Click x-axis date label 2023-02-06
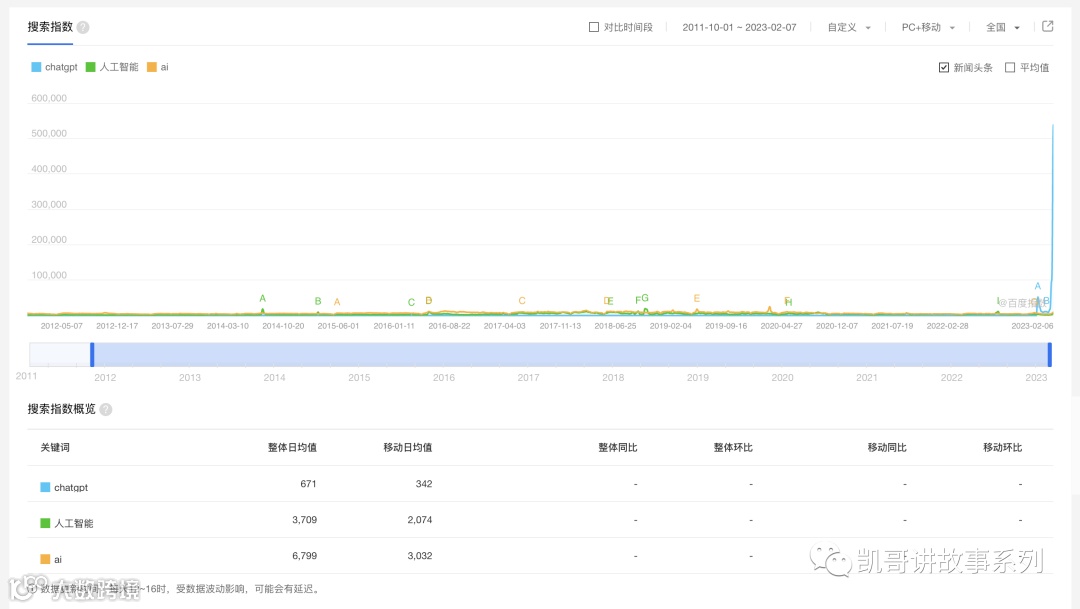The height and width of the screenshot is (609, 1080). pyautogui.click(x=1032, y=326)
